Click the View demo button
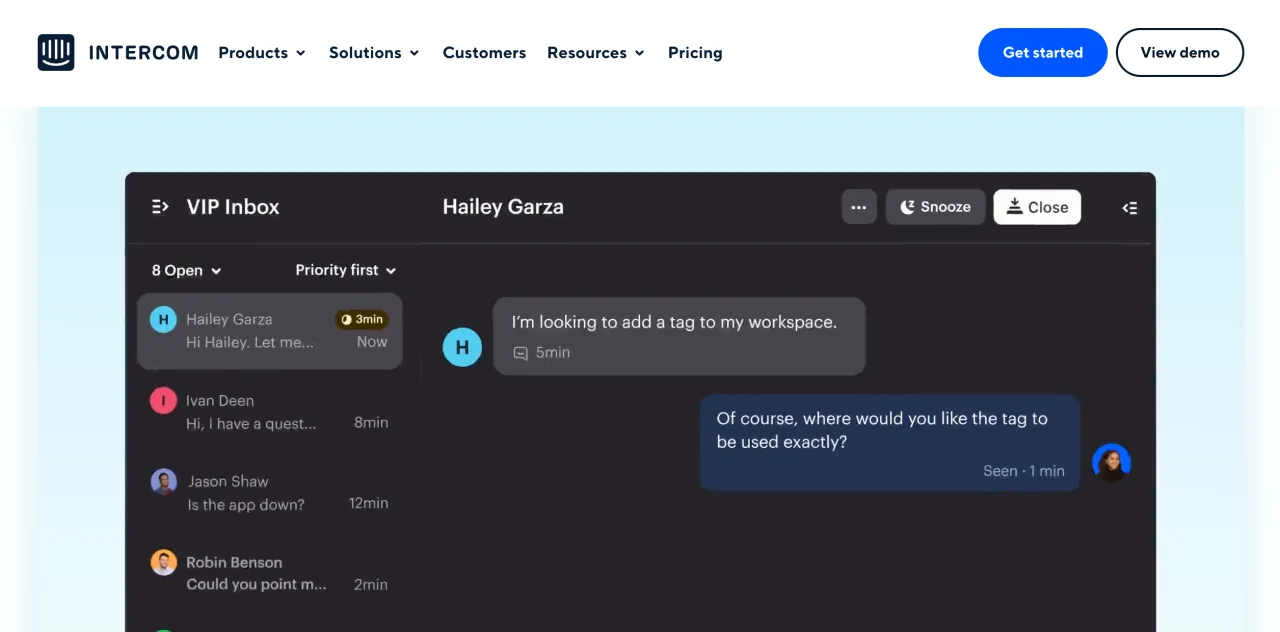The height and width of the screenshot is (632, 1280). point(1180,52)
